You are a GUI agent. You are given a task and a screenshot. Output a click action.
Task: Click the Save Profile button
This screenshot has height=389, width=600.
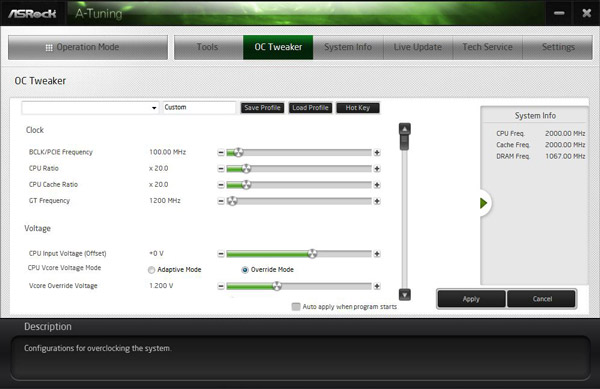pyautogui.click(x=262, y=108)
